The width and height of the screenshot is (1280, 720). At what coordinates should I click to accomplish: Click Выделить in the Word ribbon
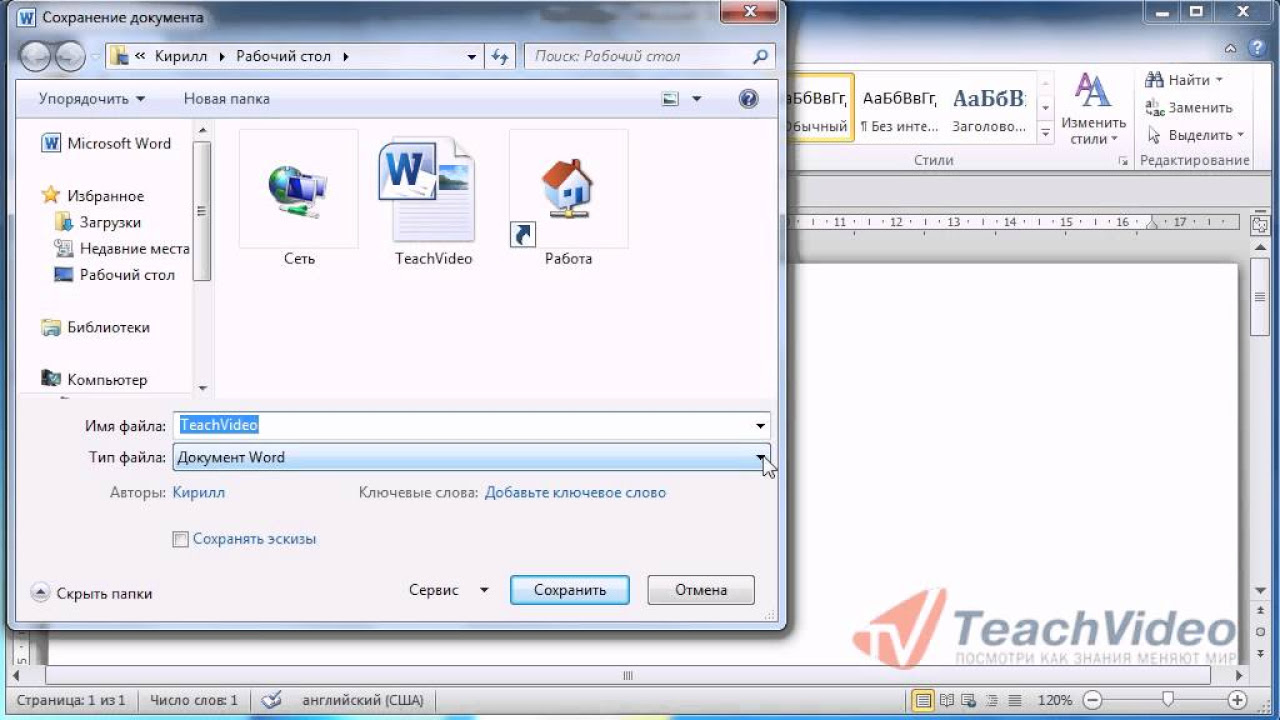[x=1195, y=135]
